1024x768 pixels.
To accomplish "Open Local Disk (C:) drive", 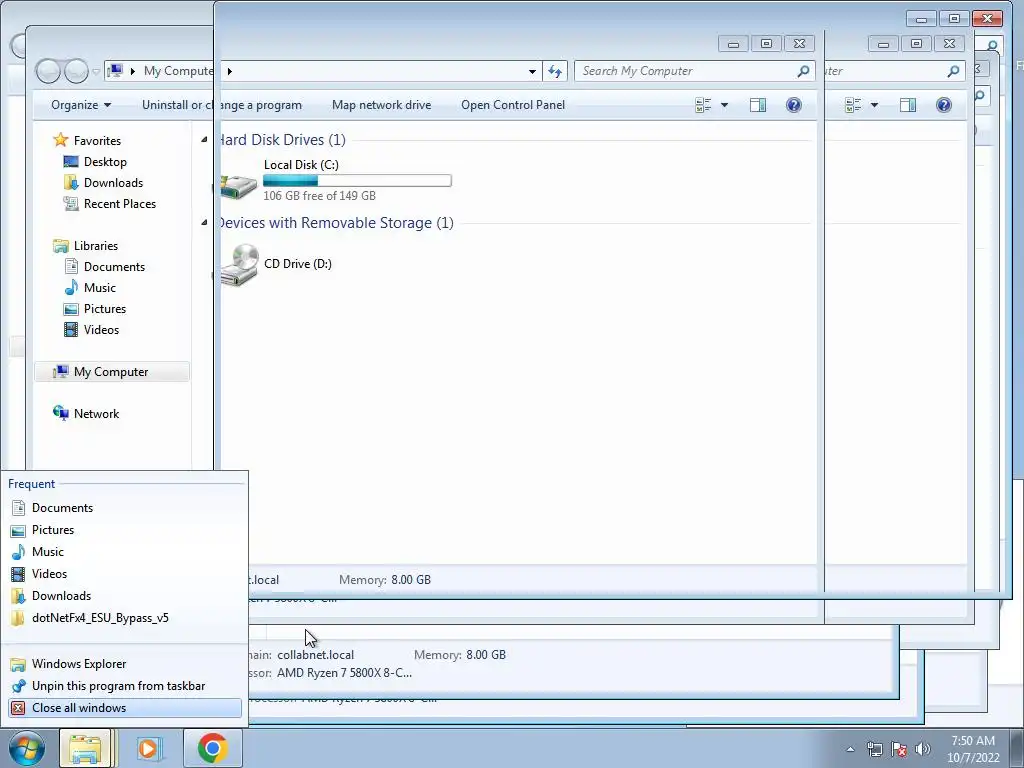I will click(x=336, y=180).
